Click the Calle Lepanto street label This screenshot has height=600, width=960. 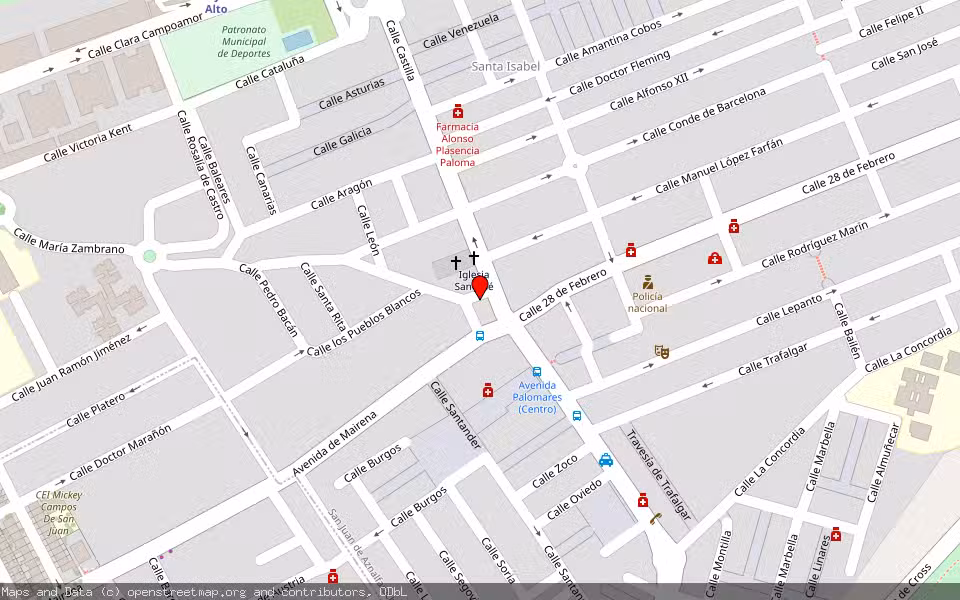tap(789, 310)
